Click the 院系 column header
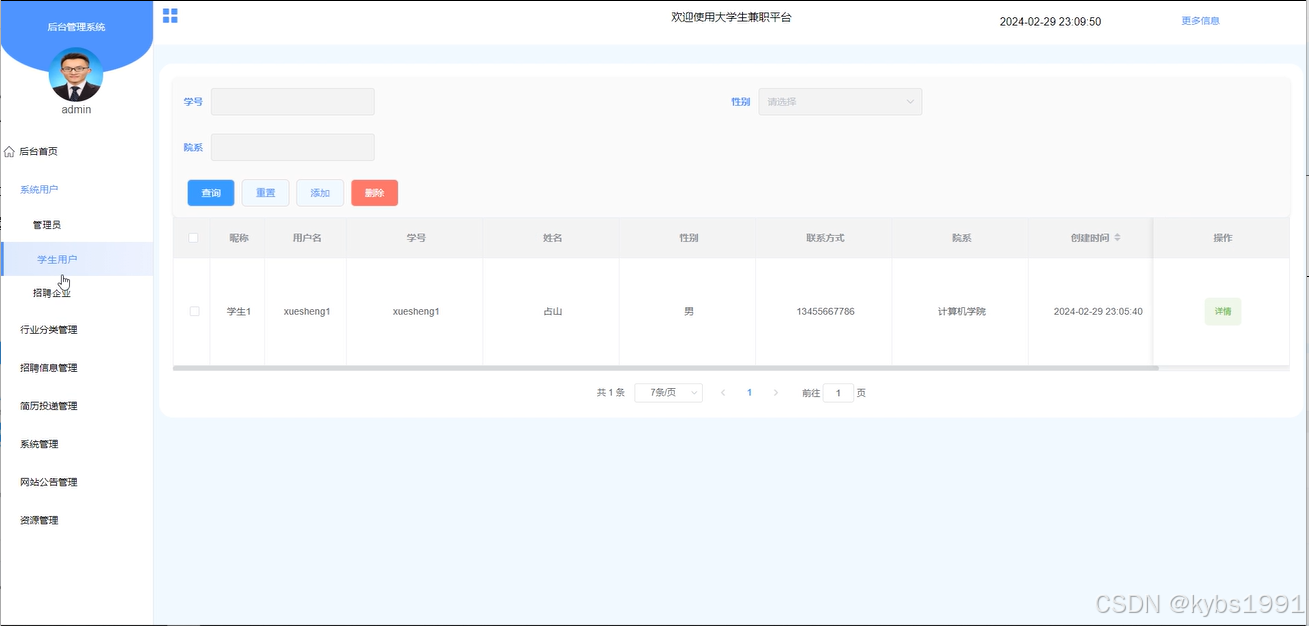This screenshot has width=1309, height=626. coord(961,238)
